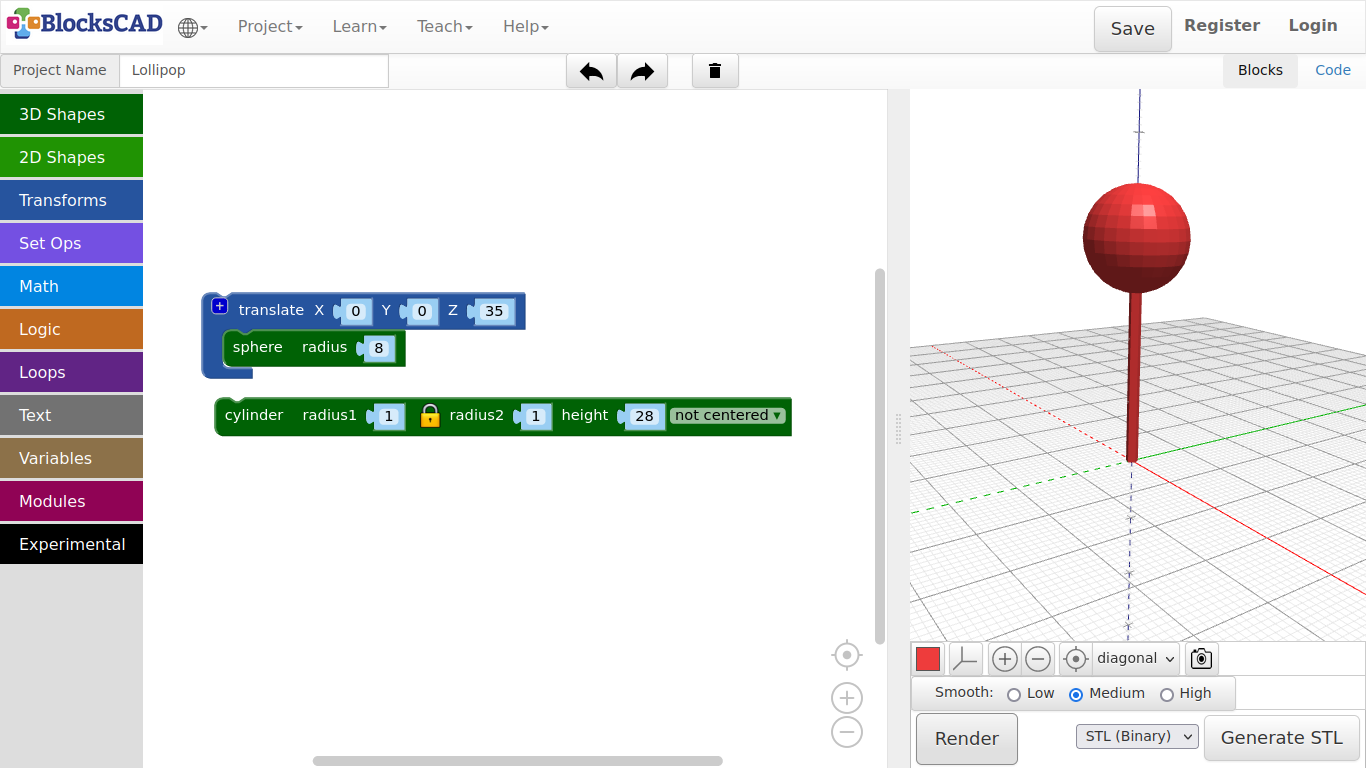Click the Generate STL button

pos(1281,738)
